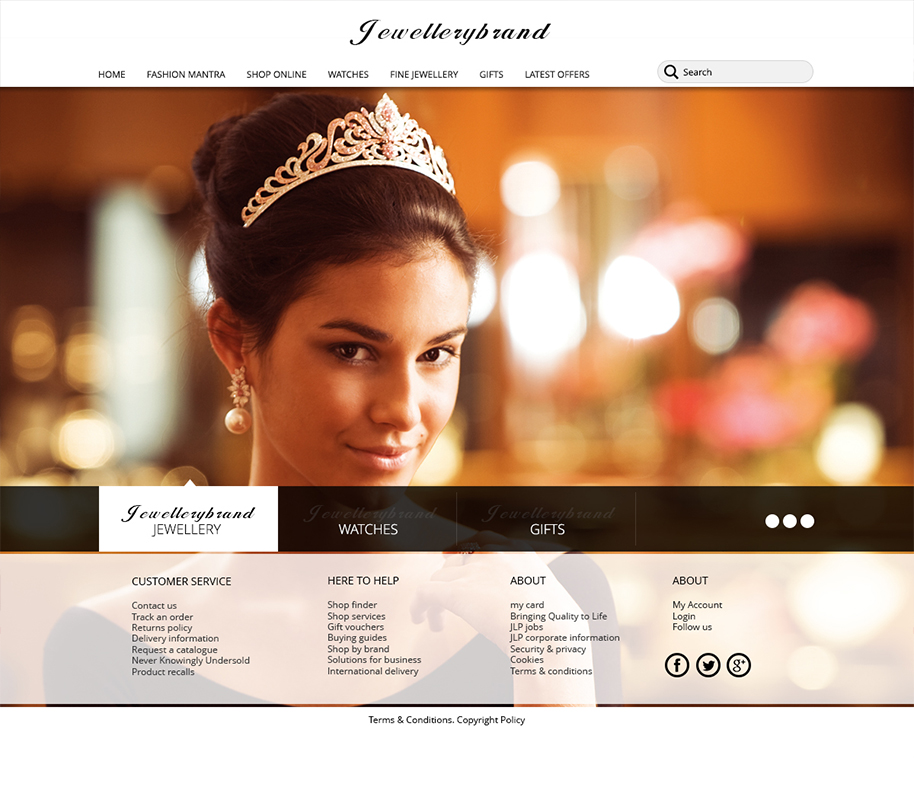The height and width of the screenshot is (800, 914).
Task: Switch to the Jewellerybrand GIFTS tab
Action: point(546,519)
